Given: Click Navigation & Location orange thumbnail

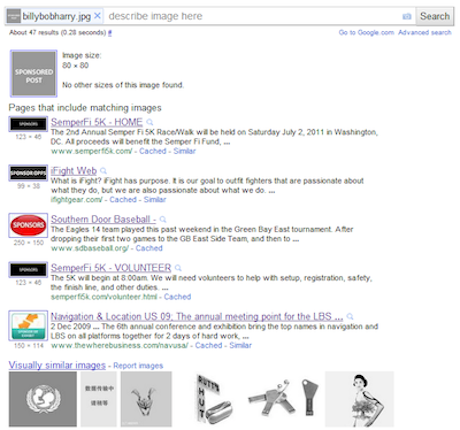Looking at the screenshot, I should click(x=28, y=325).
